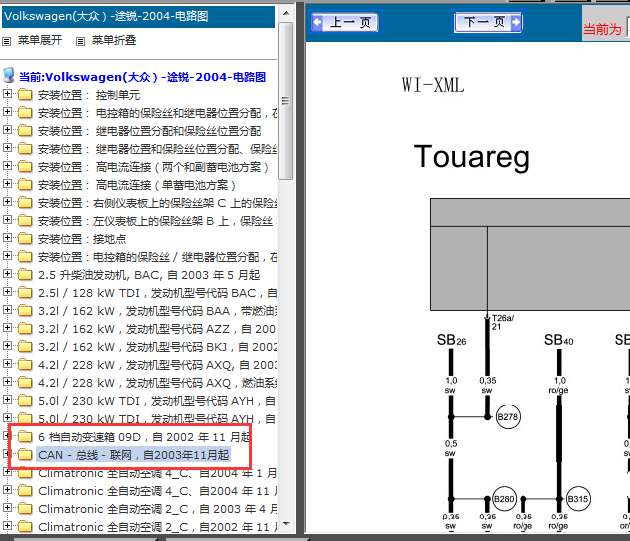Screen dimensions: 630x541
Task: Click folder icon of 安装位置:接地点
Action: point(25,239)
